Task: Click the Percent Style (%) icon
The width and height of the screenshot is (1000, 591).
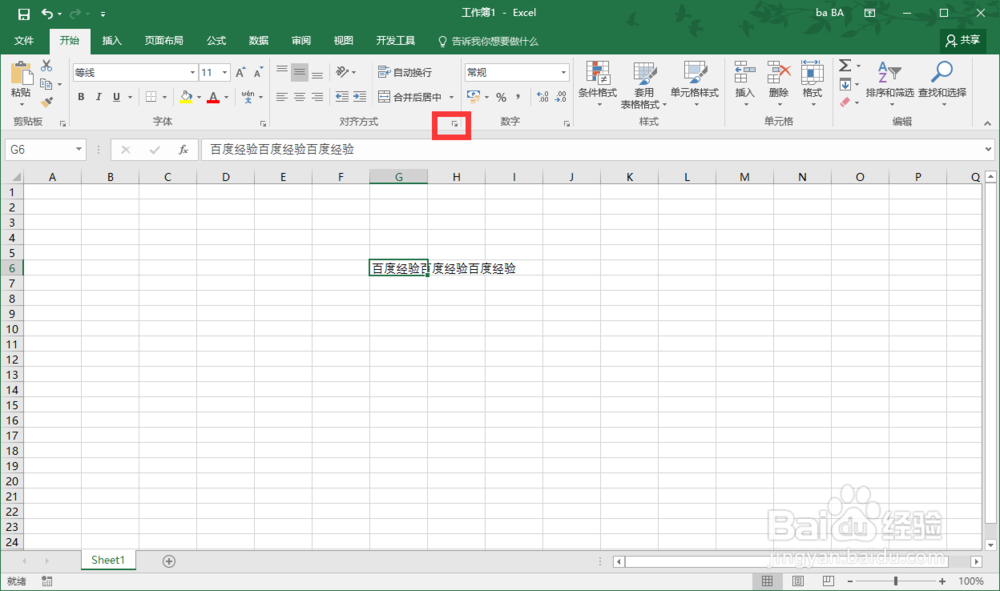Action: (502, 97)
